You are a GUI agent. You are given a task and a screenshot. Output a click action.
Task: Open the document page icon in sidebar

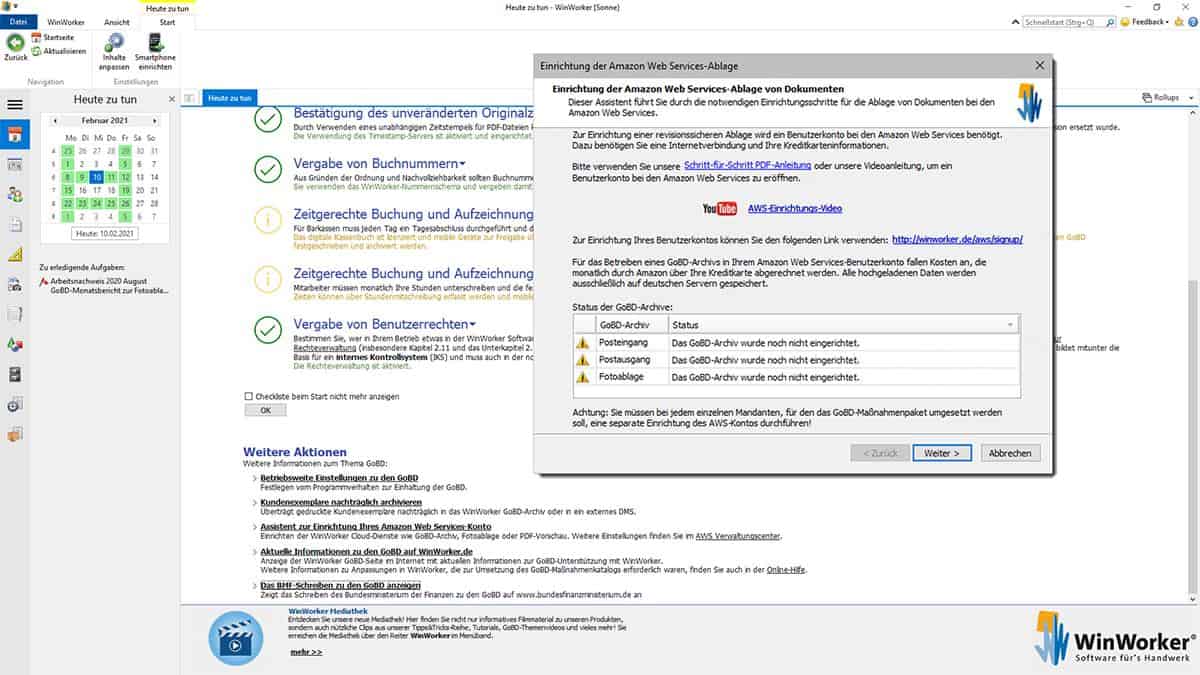pos(15,224)
